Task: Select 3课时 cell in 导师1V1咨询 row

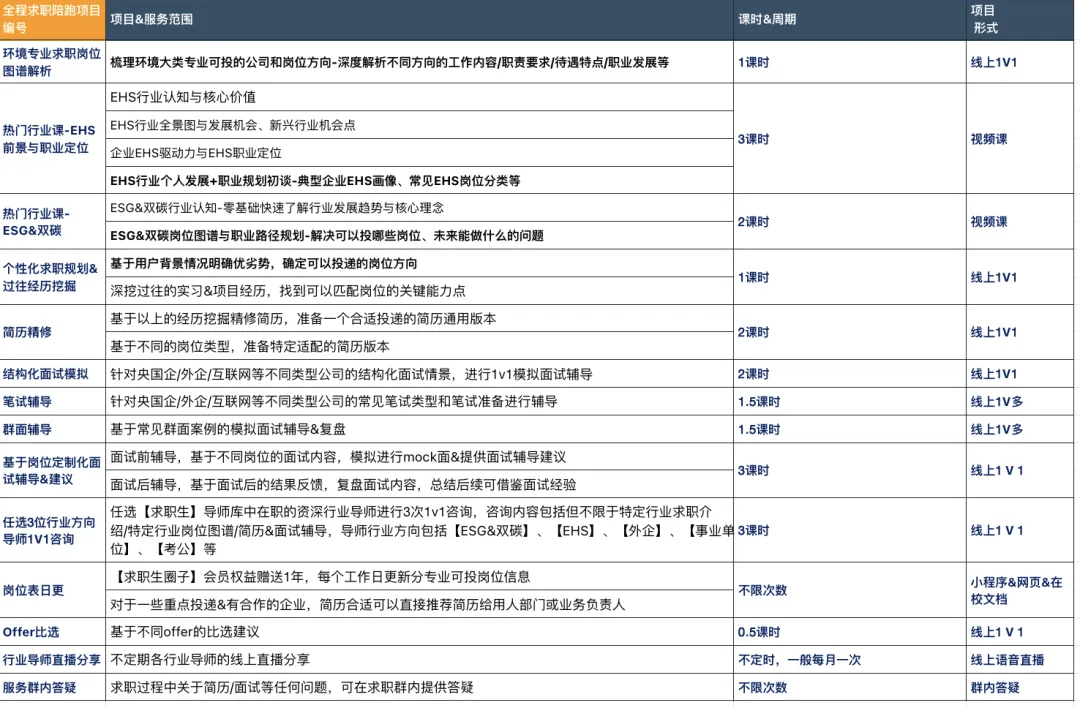Action: [850, 530]
